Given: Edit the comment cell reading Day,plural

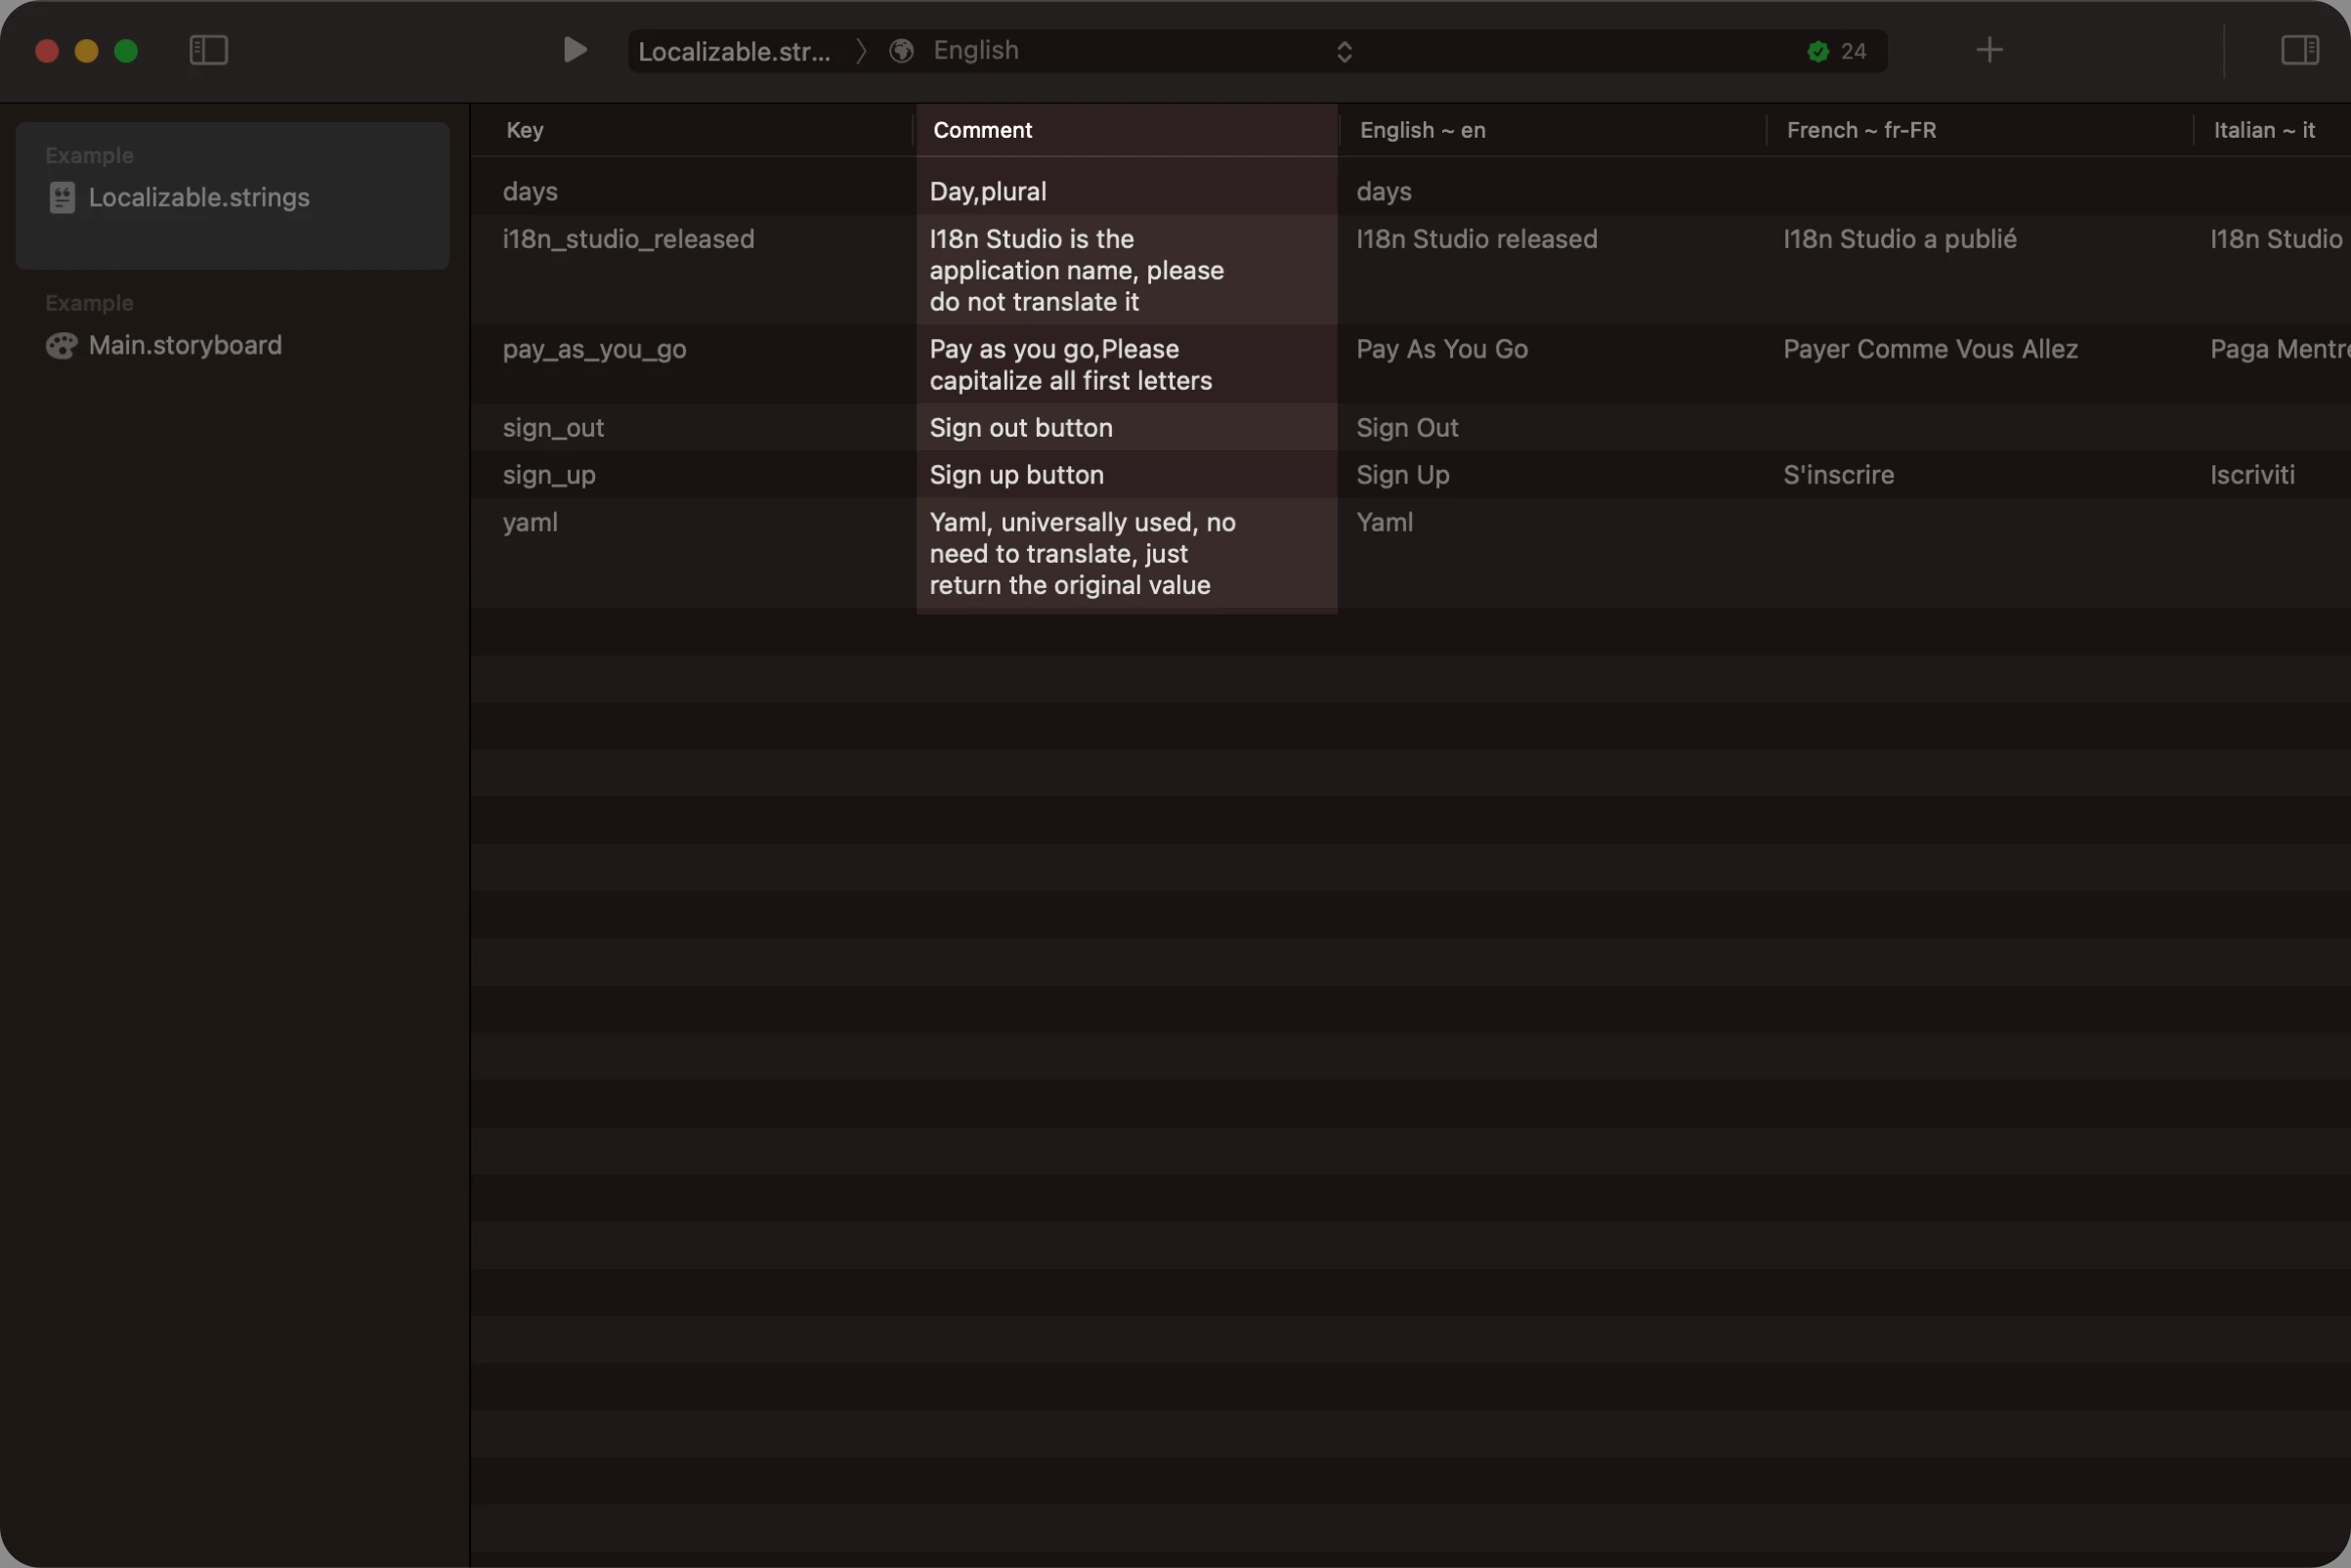Looking at the screenshot, I should (987, 191).
